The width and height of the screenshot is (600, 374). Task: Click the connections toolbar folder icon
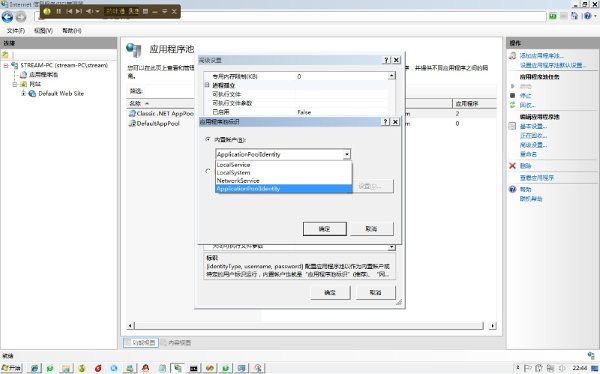[5, 55]
